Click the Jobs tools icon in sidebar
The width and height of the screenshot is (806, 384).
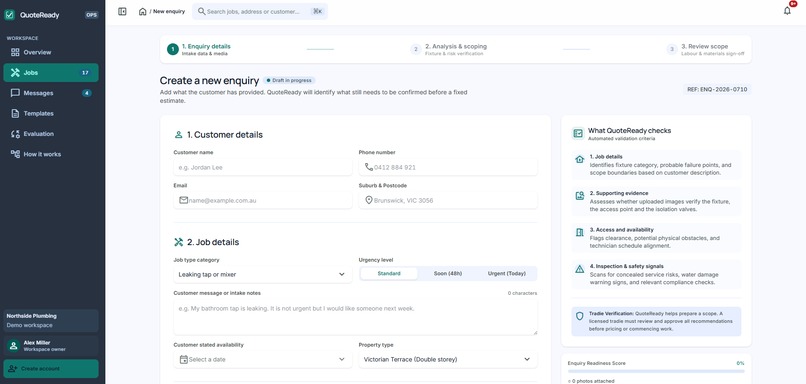15,72
